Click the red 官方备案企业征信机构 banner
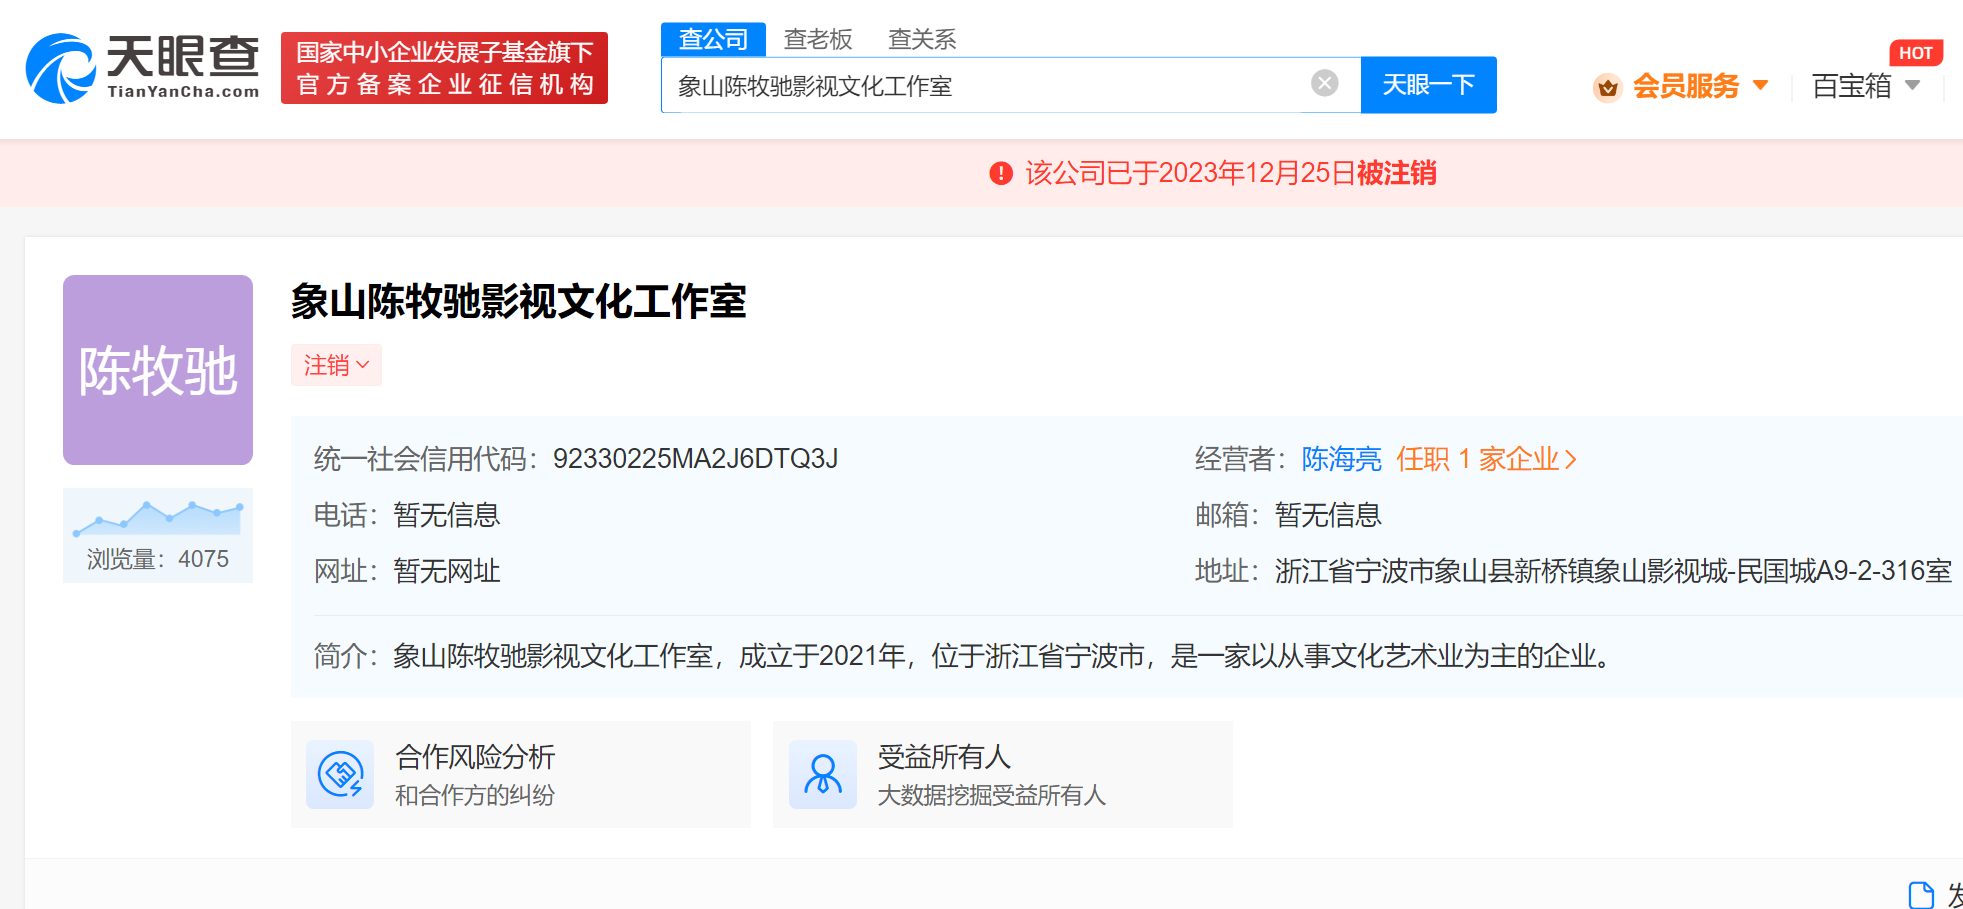1963x909 pixels. point(444,68)
